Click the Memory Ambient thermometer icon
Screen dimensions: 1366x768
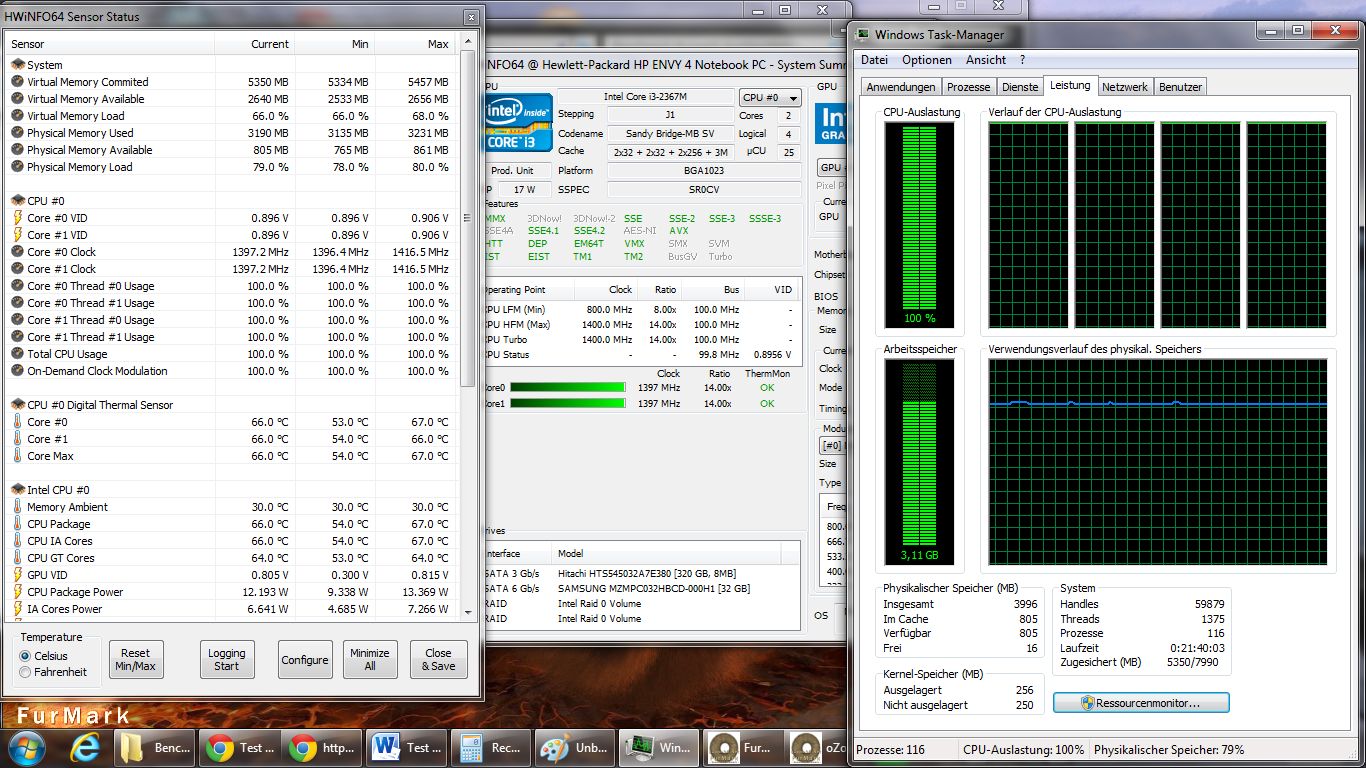click(17, 507)
